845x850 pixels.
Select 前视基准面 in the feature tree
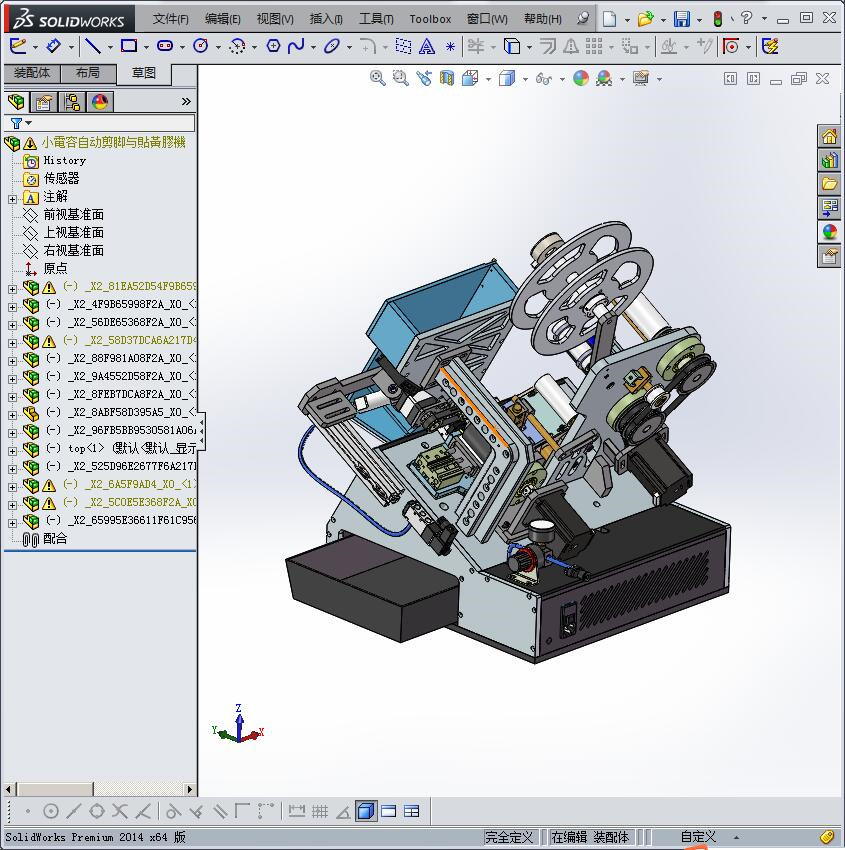(x=73, y=215)
